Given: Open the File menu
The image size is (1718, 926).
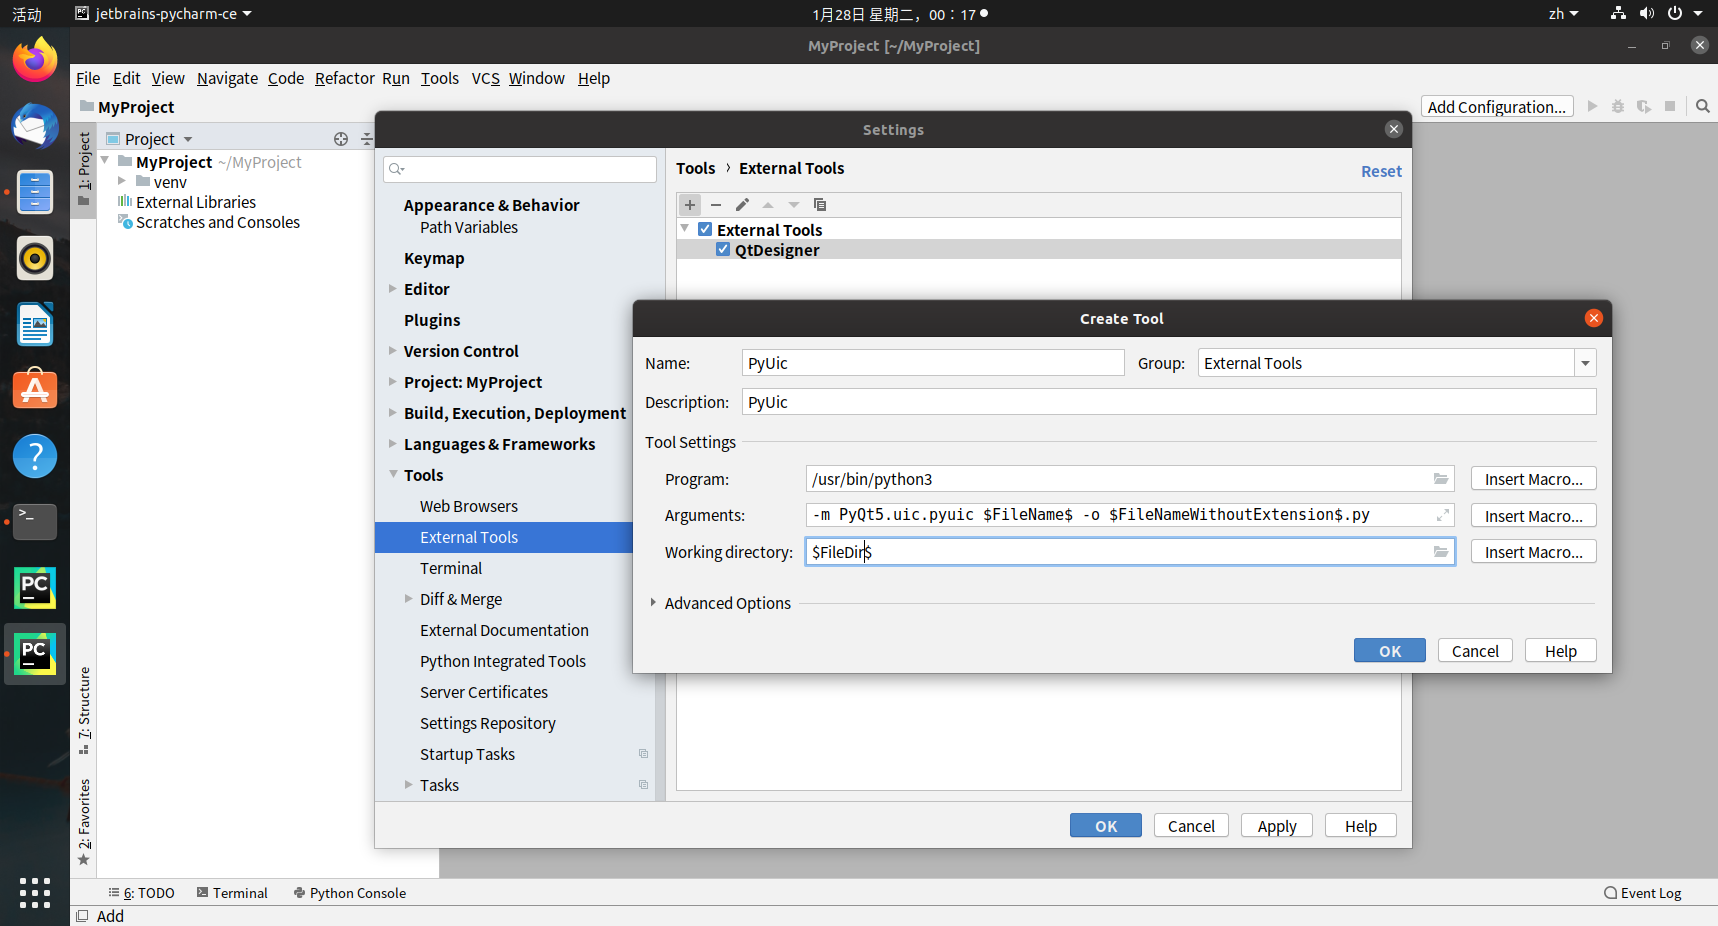Looking at the screenshot, I should coord(88,78).
